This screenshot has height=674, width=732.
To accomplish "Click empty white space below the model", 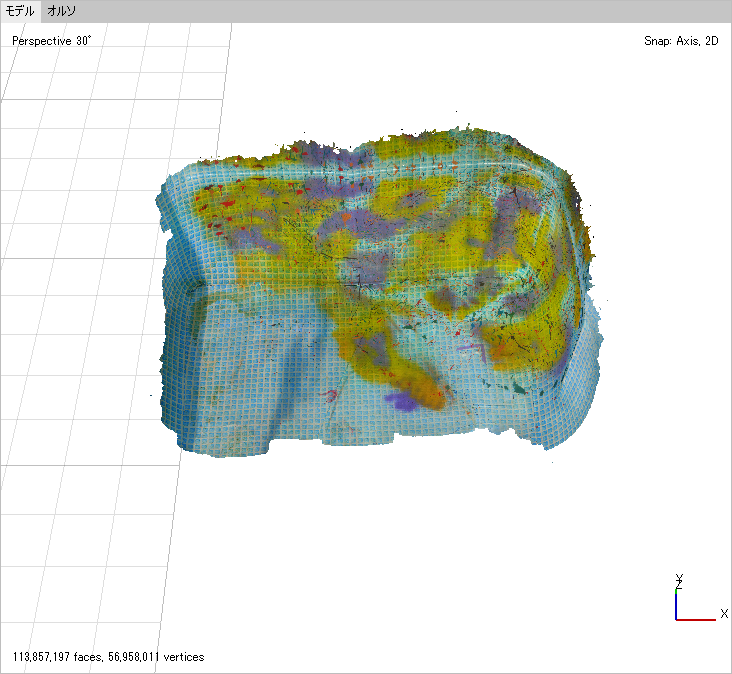I will tap(397, 537).
